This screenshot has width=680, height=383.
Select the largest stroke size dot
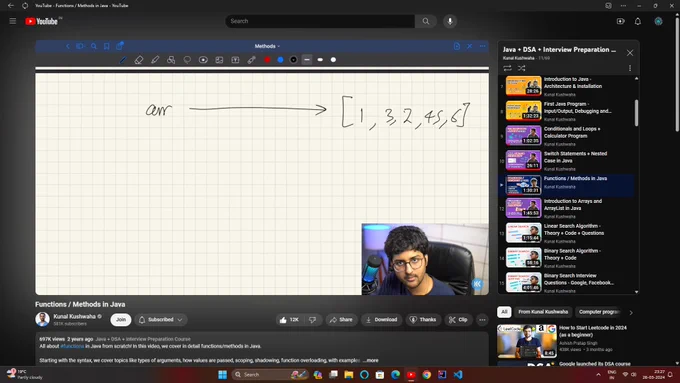tap(333, 60)
